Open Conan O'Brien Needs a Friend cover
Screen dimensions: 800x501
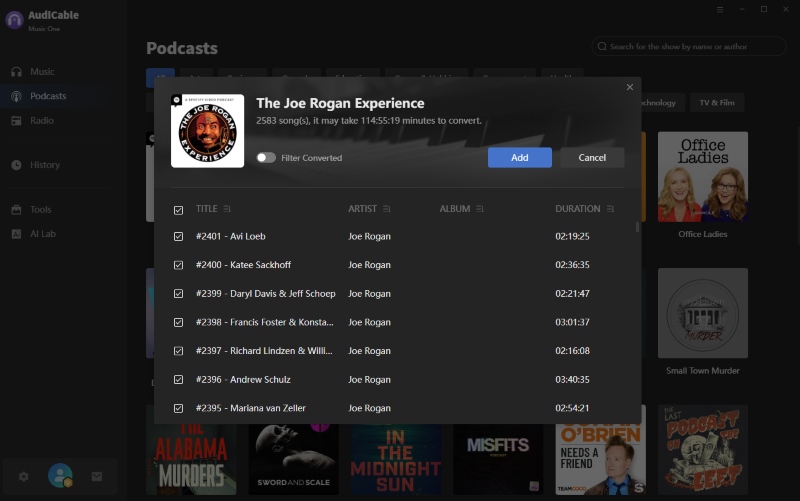click(x=601, y=459)
